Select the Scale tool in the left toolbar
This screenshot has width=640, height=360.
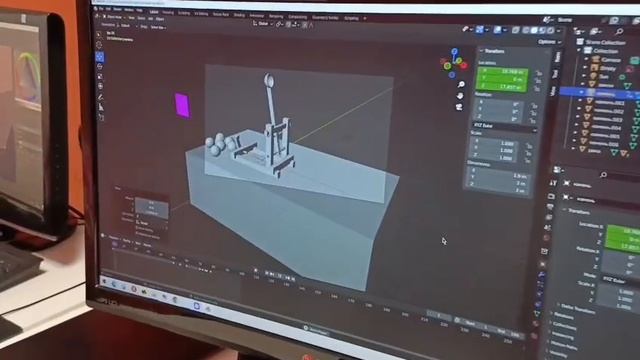click(x=100, y=76)
